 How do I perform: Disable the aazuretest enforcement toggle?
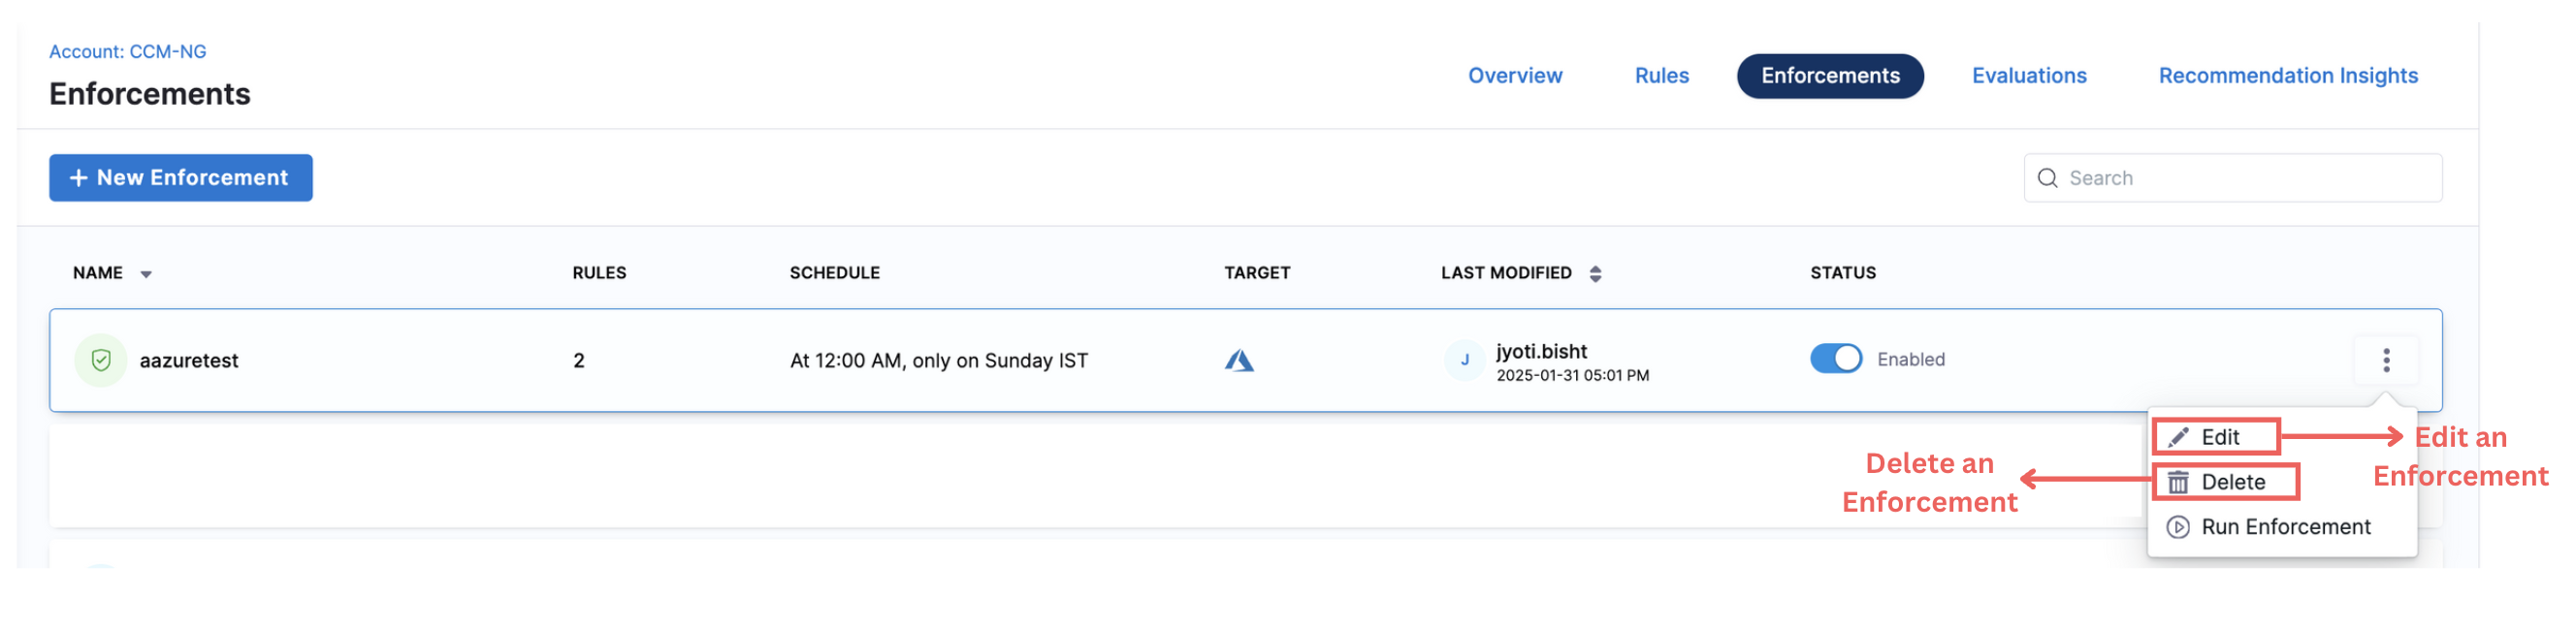(1835, 359)
